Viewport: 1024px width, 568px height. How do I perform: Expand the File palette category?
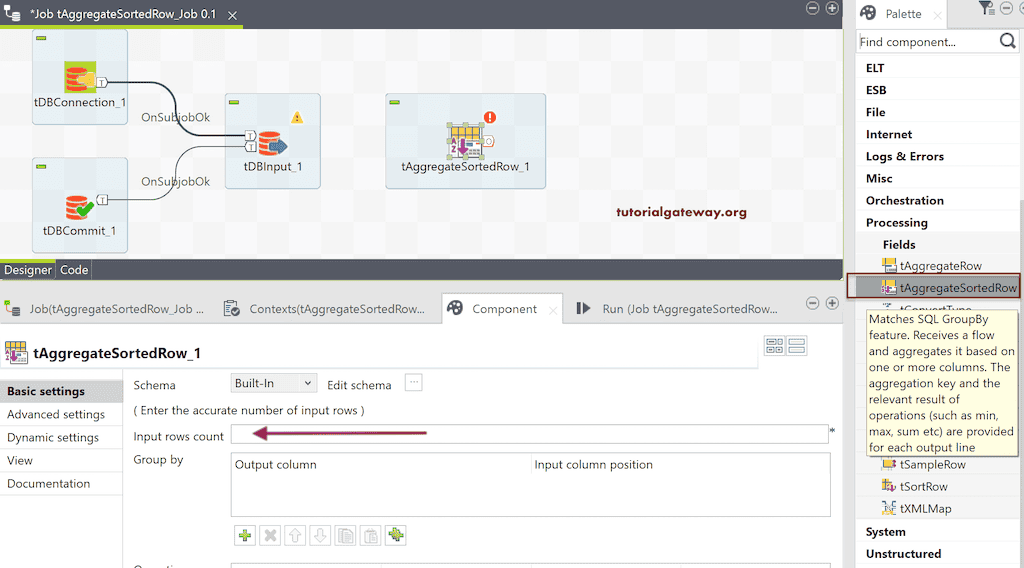click(875, 112)
